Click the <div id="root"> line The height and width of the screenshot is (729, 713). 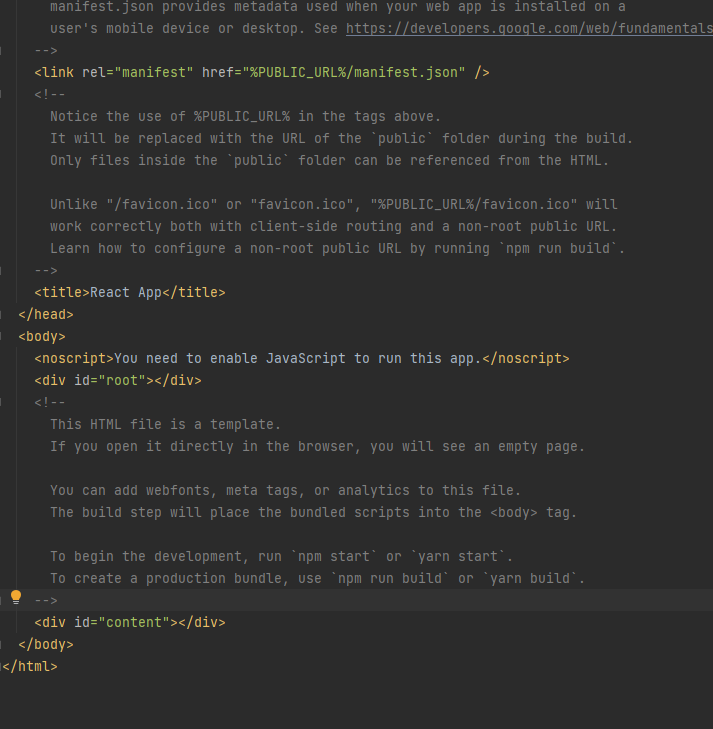118,381
